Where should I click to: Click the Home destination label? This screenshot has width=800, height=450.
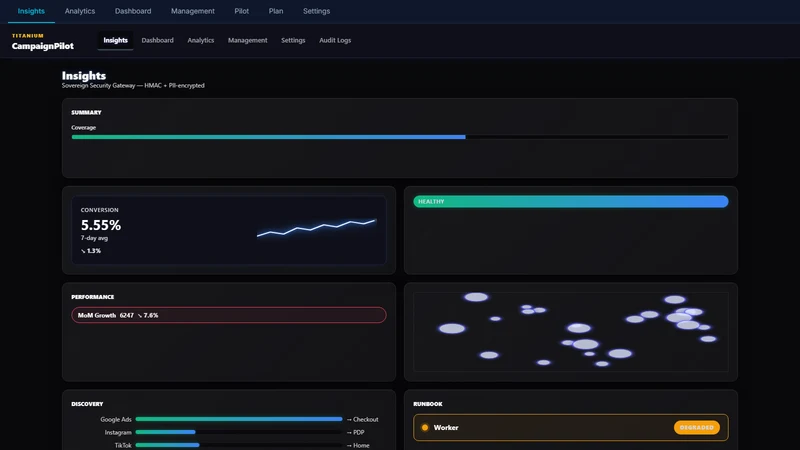pos(358,445)
